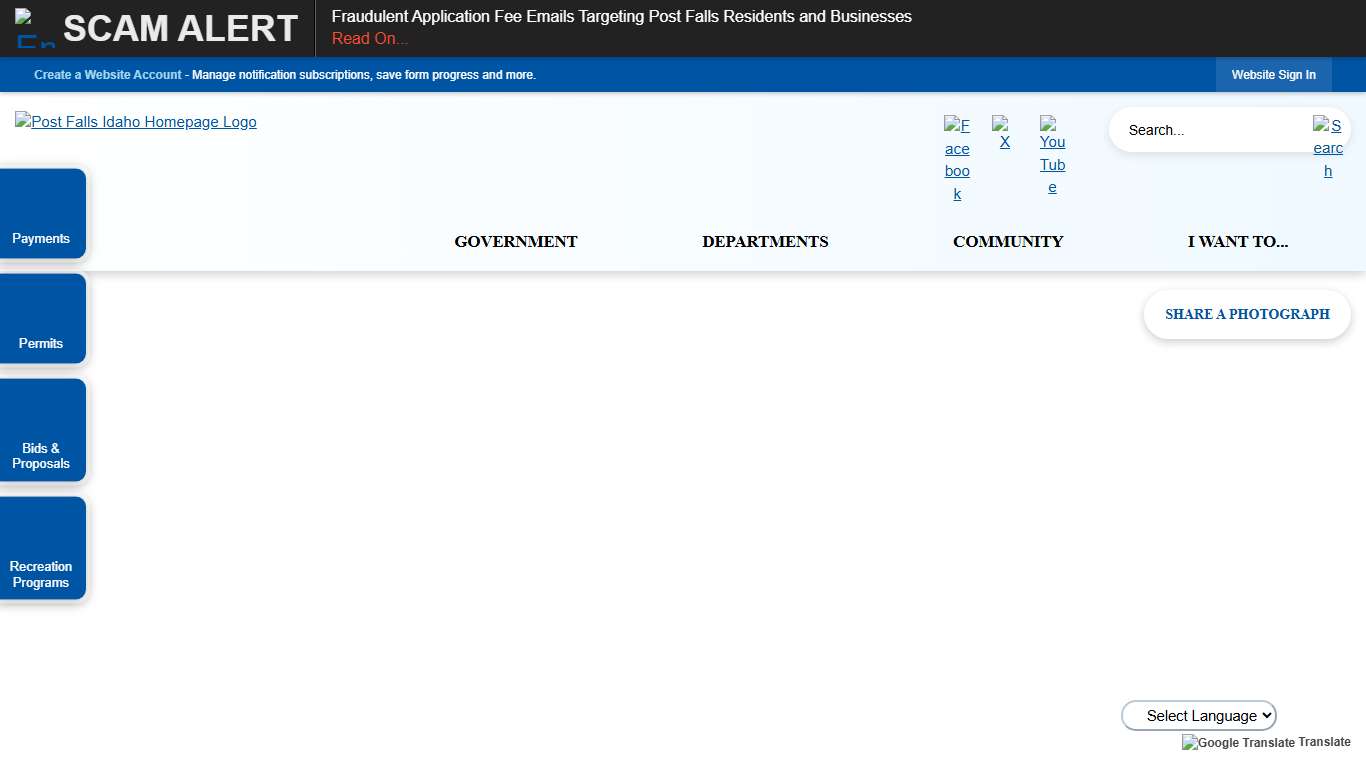This screenshot has height=768, width=1366.
Task: Open the X social media icon
Action: pyautogui.click(x=1001, y=133)
